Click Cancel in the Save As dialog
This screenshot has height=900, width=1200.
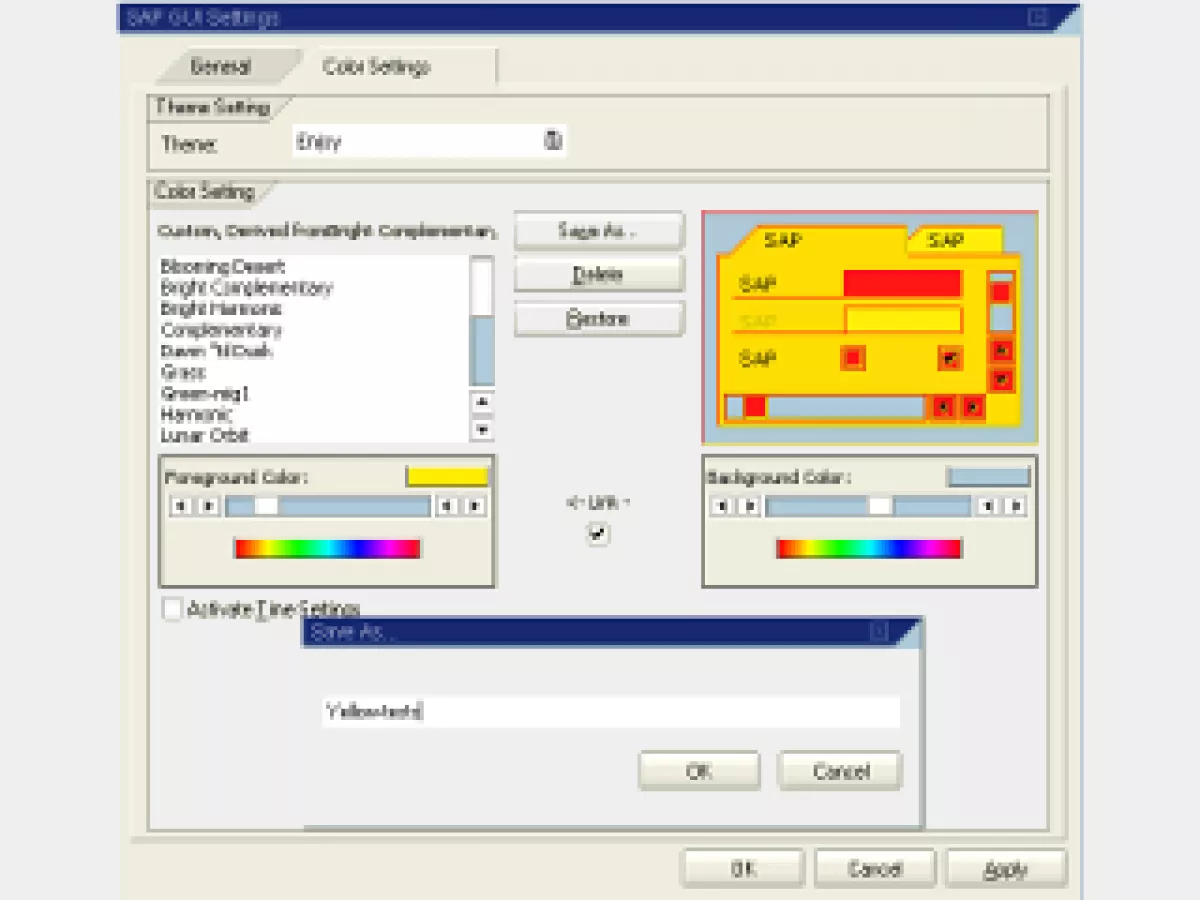840,771
